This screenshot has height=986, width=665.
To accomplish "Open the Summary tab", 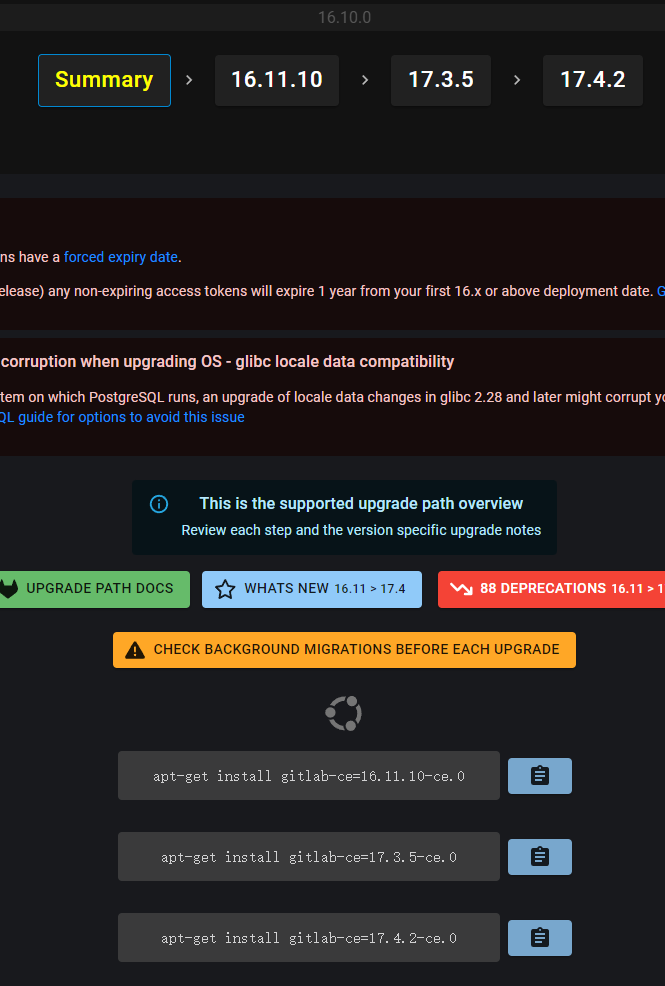I will [104, 80].
